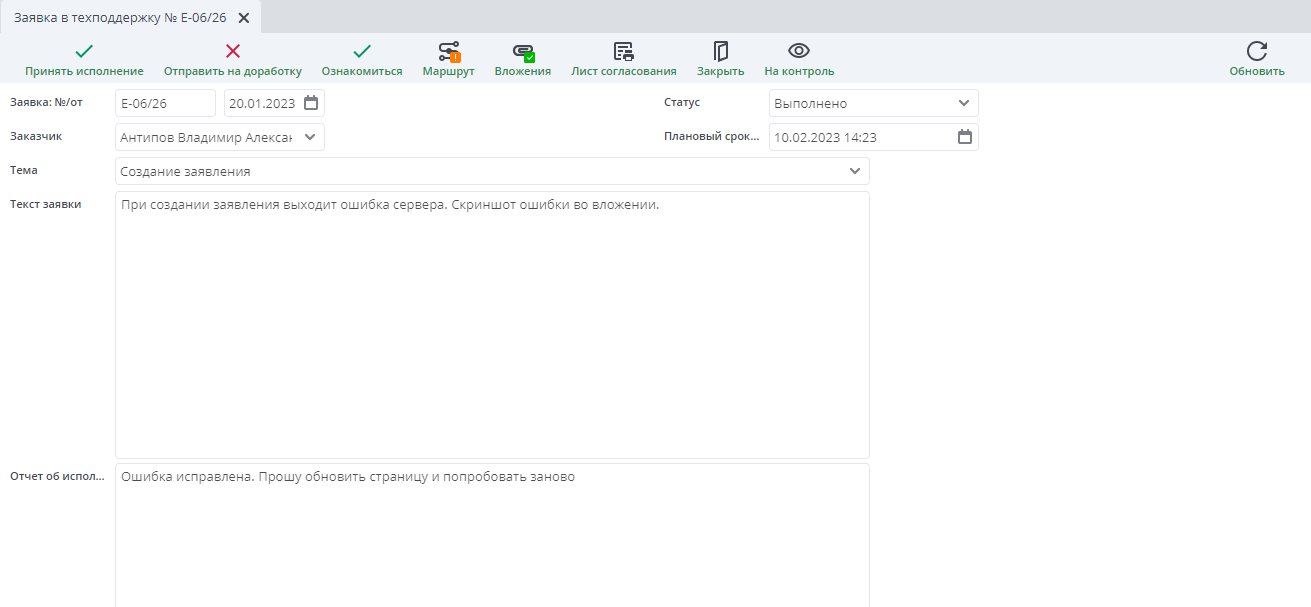Expand the Тема dropdown arrow
1311x607 pixels.
(855, 171)
